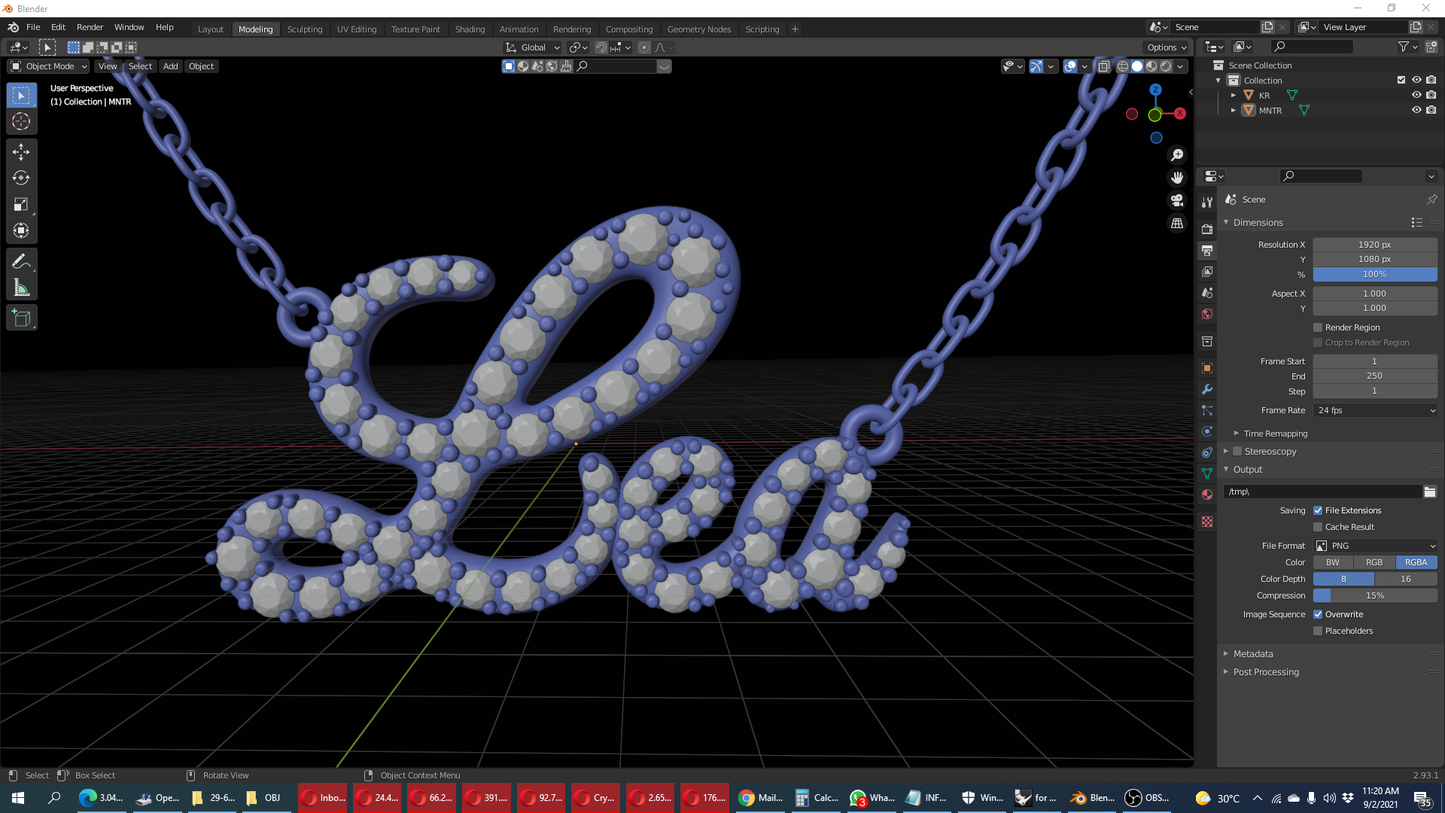Switch perspective/orthographic grid icon
Screen dimensions: 1445x813
click(1177, 223)
